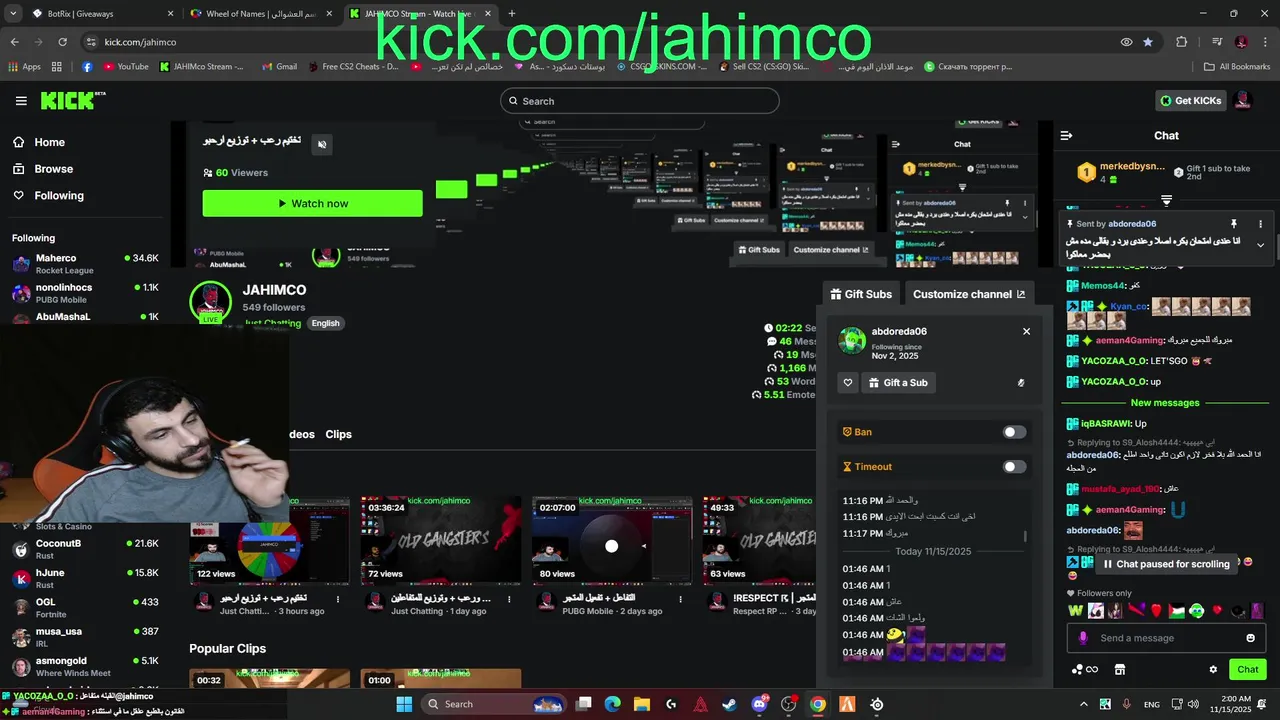
Task: Open options for the 1 day ago video
Action: coord(511,600)
